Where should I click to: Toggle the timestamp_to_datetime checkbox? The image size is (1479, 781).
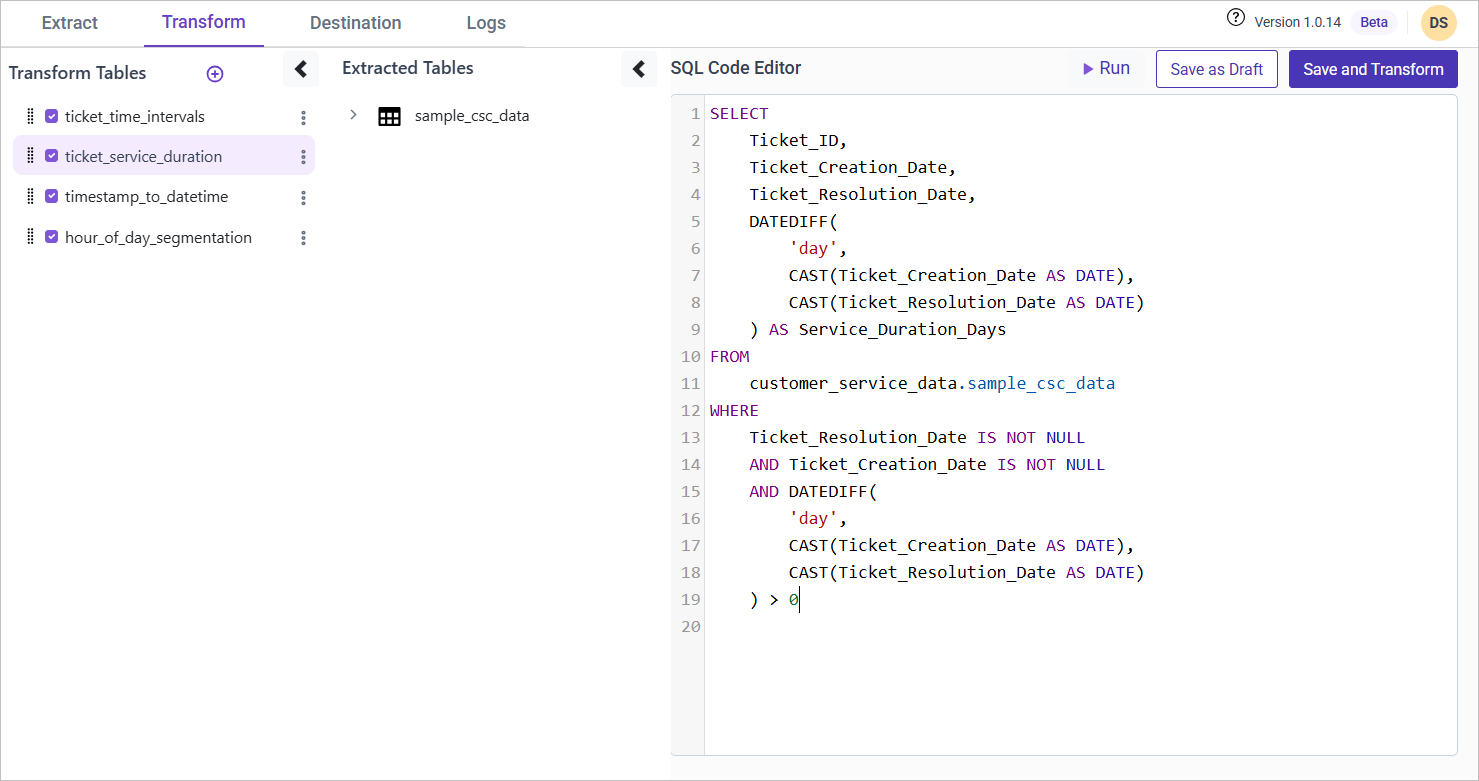click(x=52, y=197)
